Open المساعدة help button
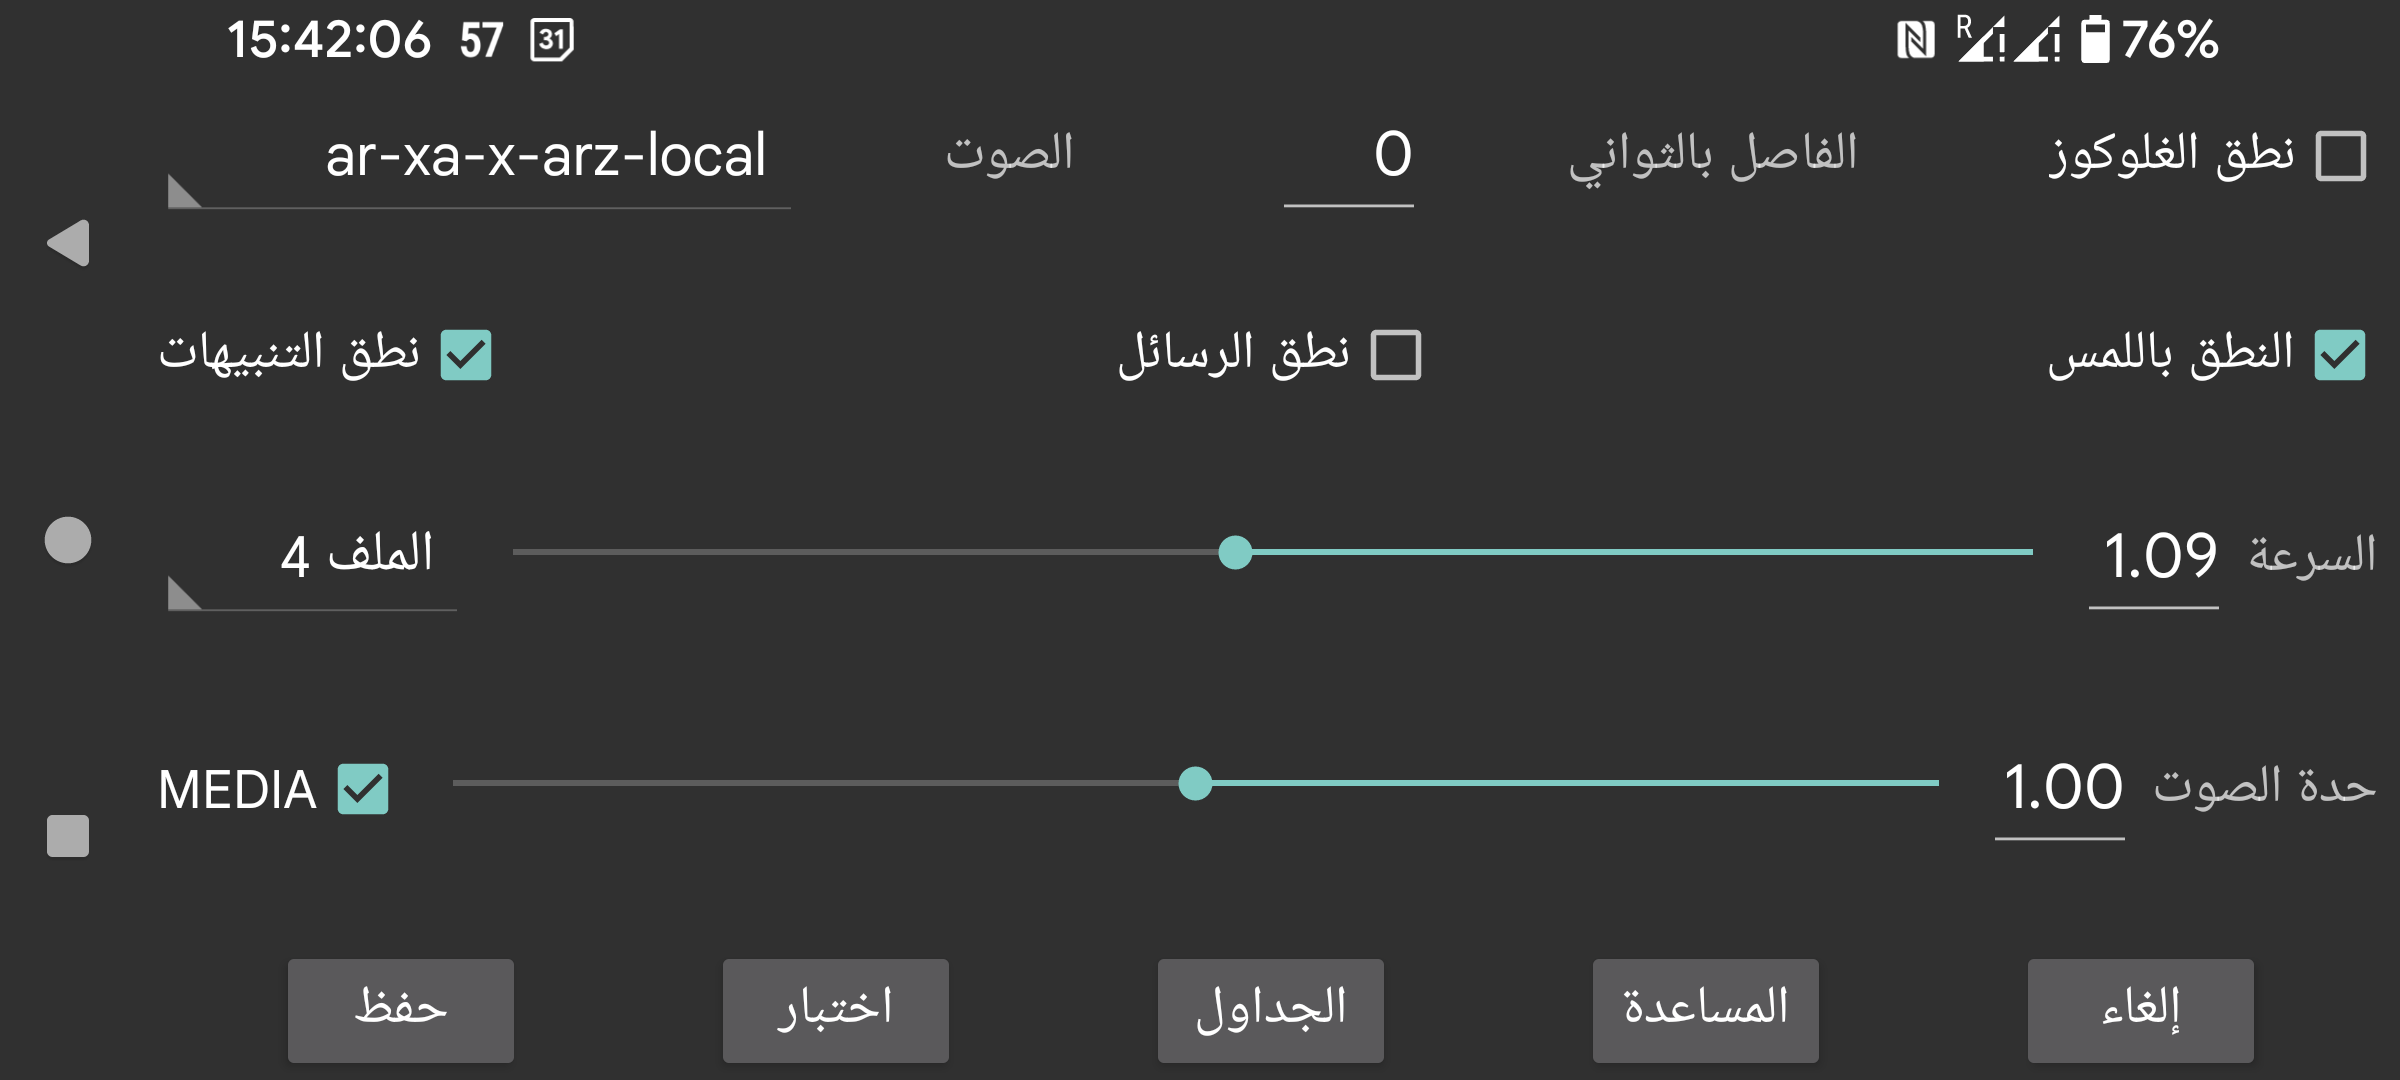Image resolution: width=2400 pixels, height=1080 pixels. [1705, 1010]
